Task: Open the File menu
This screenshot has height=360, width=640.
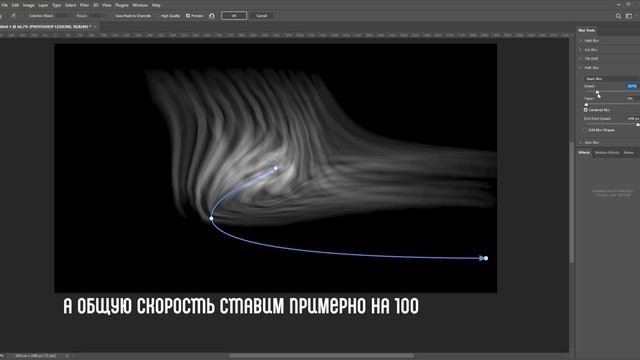Action: pyautogui.click(x=4, y=5)
